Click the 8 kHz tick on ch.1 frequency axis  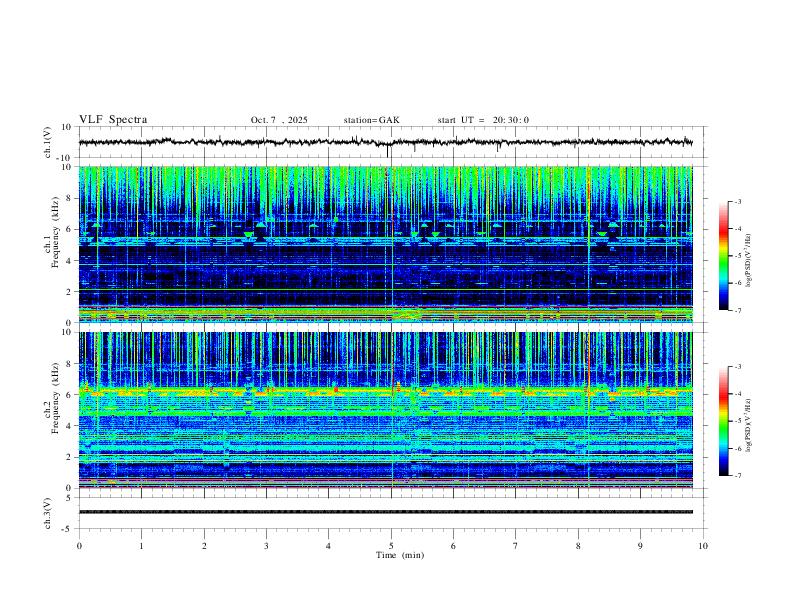[70, 198]
